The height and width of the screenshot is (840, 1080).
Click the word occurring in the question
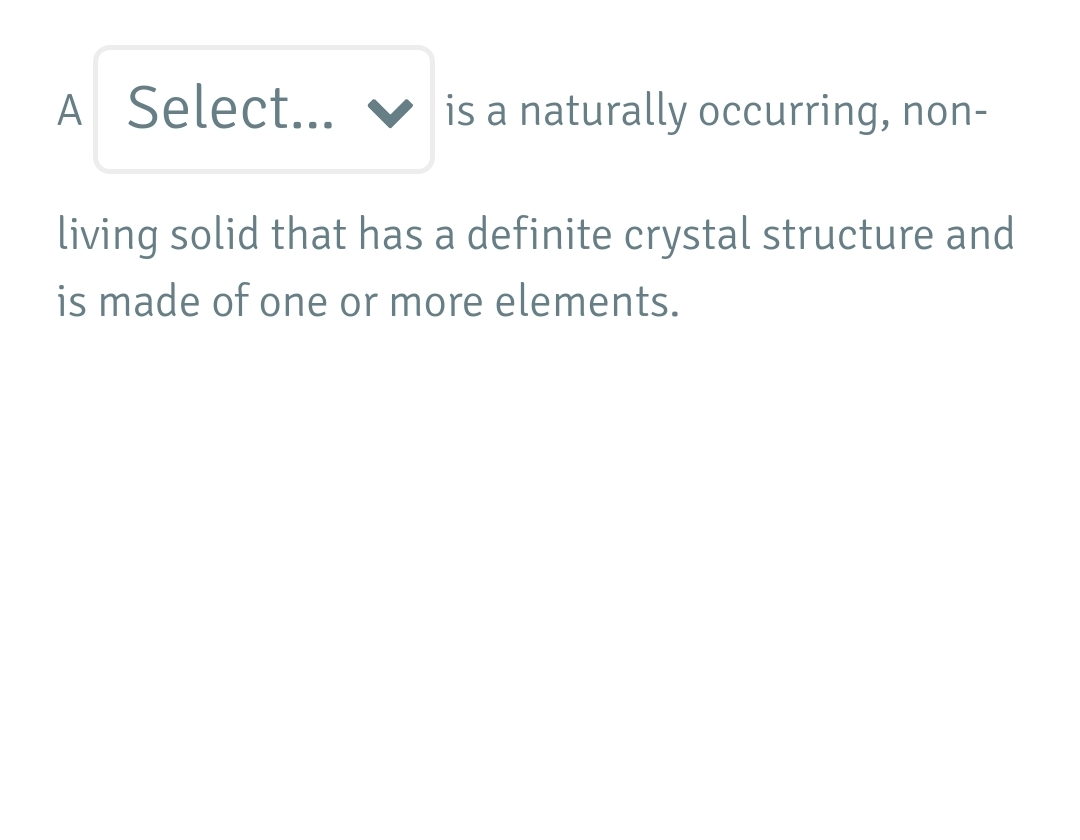(788, 111)
